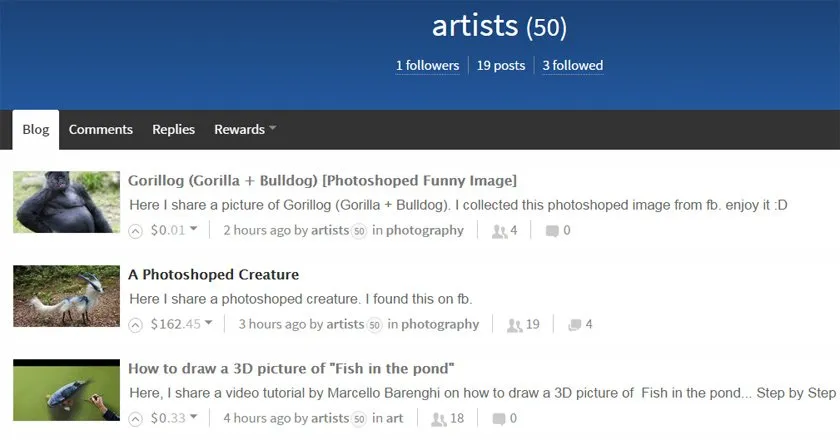The height and width of the screenshot is (440, 840).
Task: Open photography tag on the 2 hours ago post
Action: (425, 230)
